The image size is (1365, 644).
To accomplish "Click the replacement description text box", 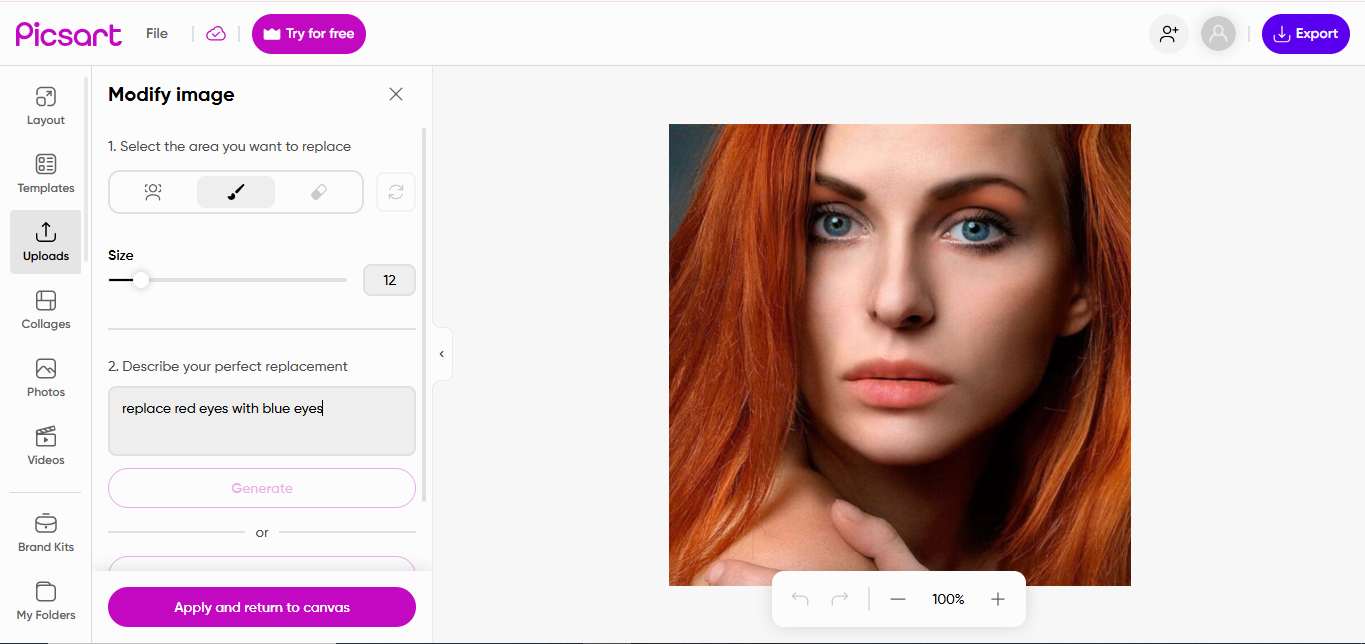I will [x=261, y=420].
